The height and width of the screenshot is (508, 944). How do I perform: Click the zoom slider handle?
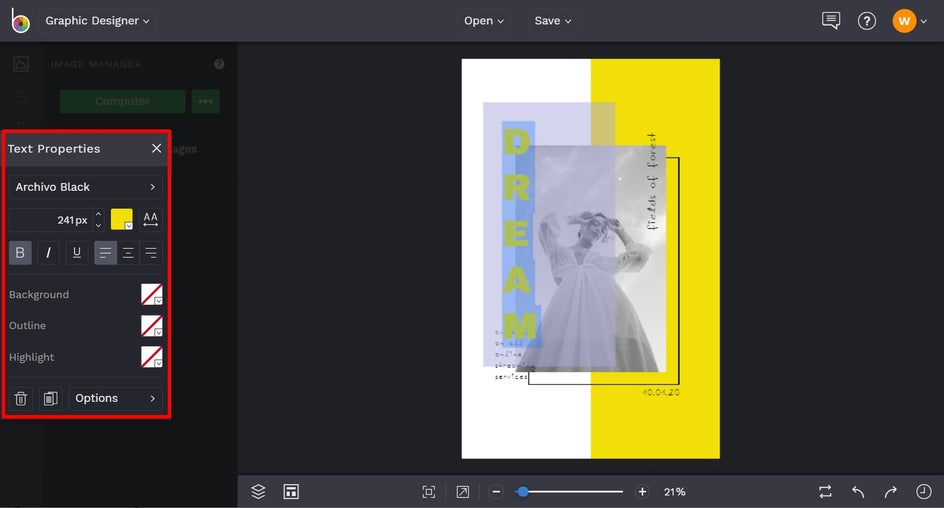pos(523,492)
